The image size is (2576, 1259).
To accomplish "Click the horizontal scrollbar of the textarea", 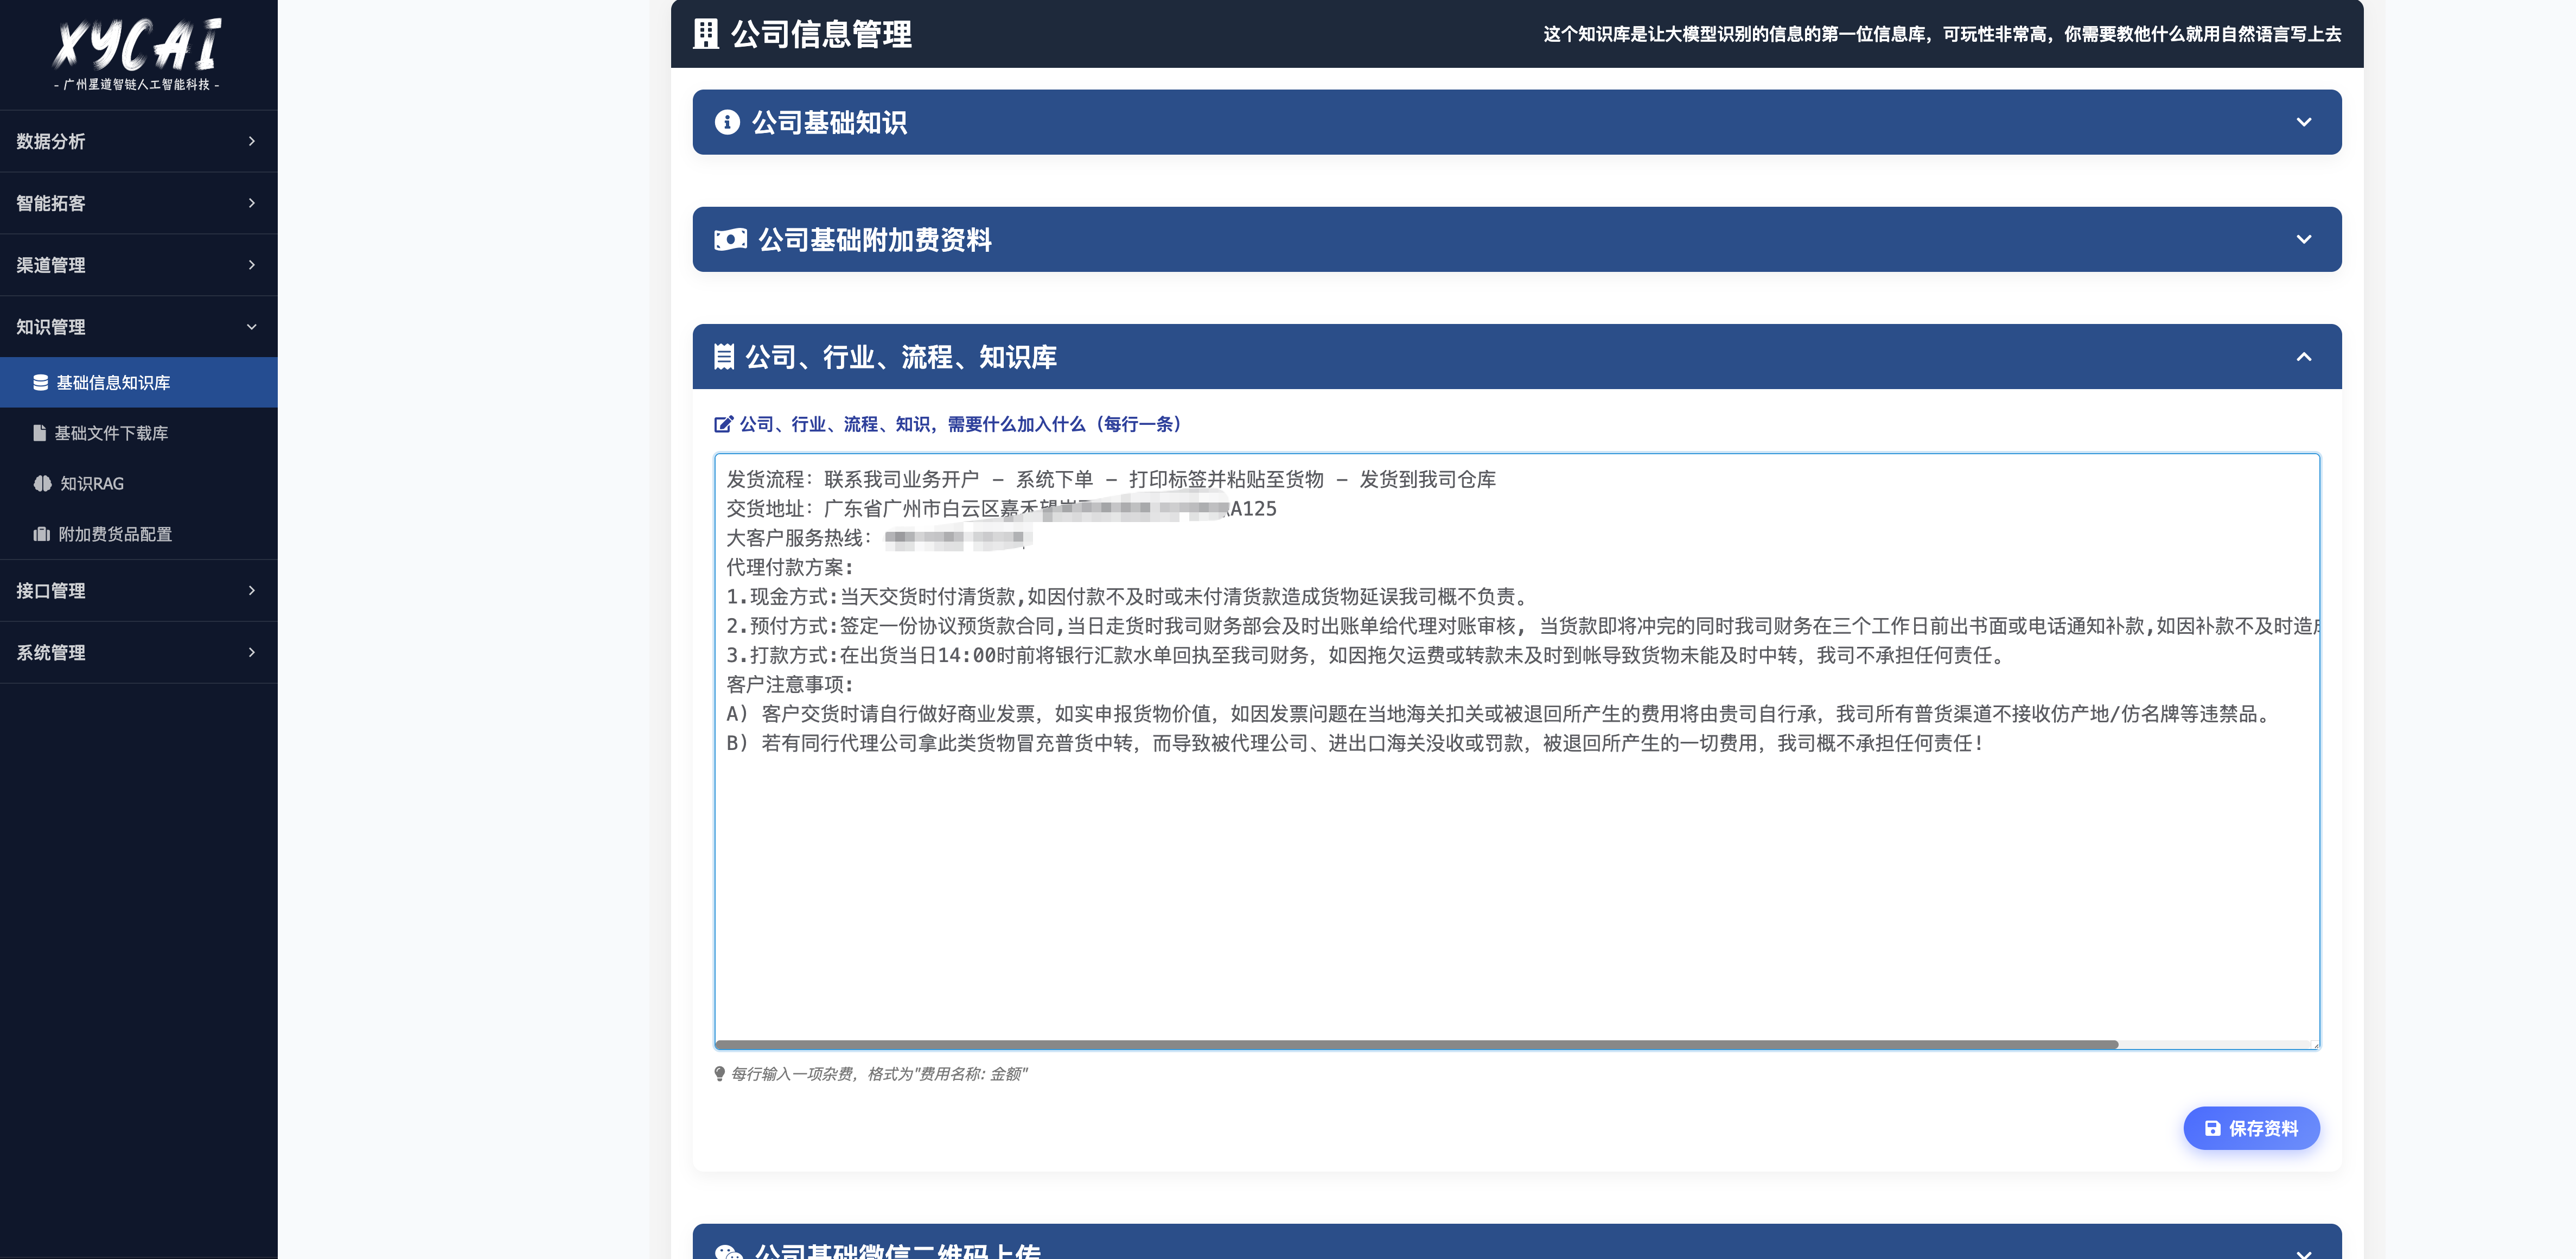I will click(x=1417, y=1044).
